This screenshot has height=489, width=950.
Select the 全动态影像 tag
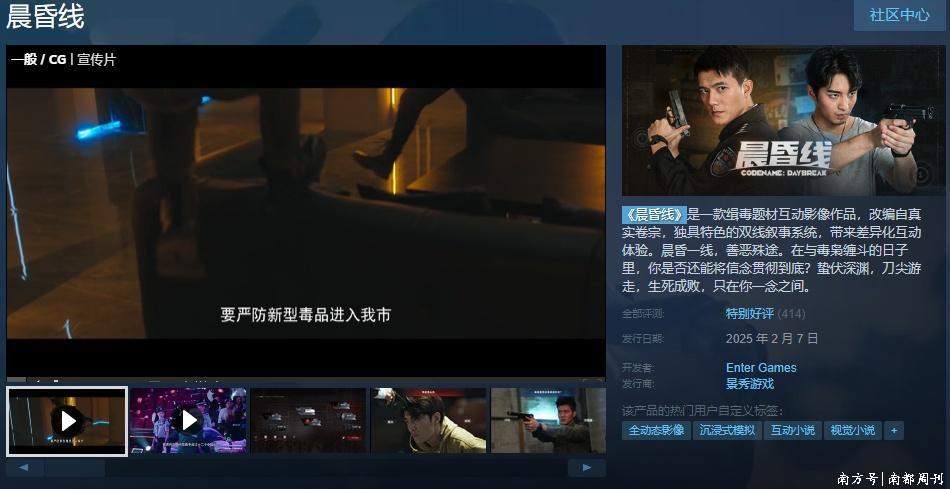(656, 431)
